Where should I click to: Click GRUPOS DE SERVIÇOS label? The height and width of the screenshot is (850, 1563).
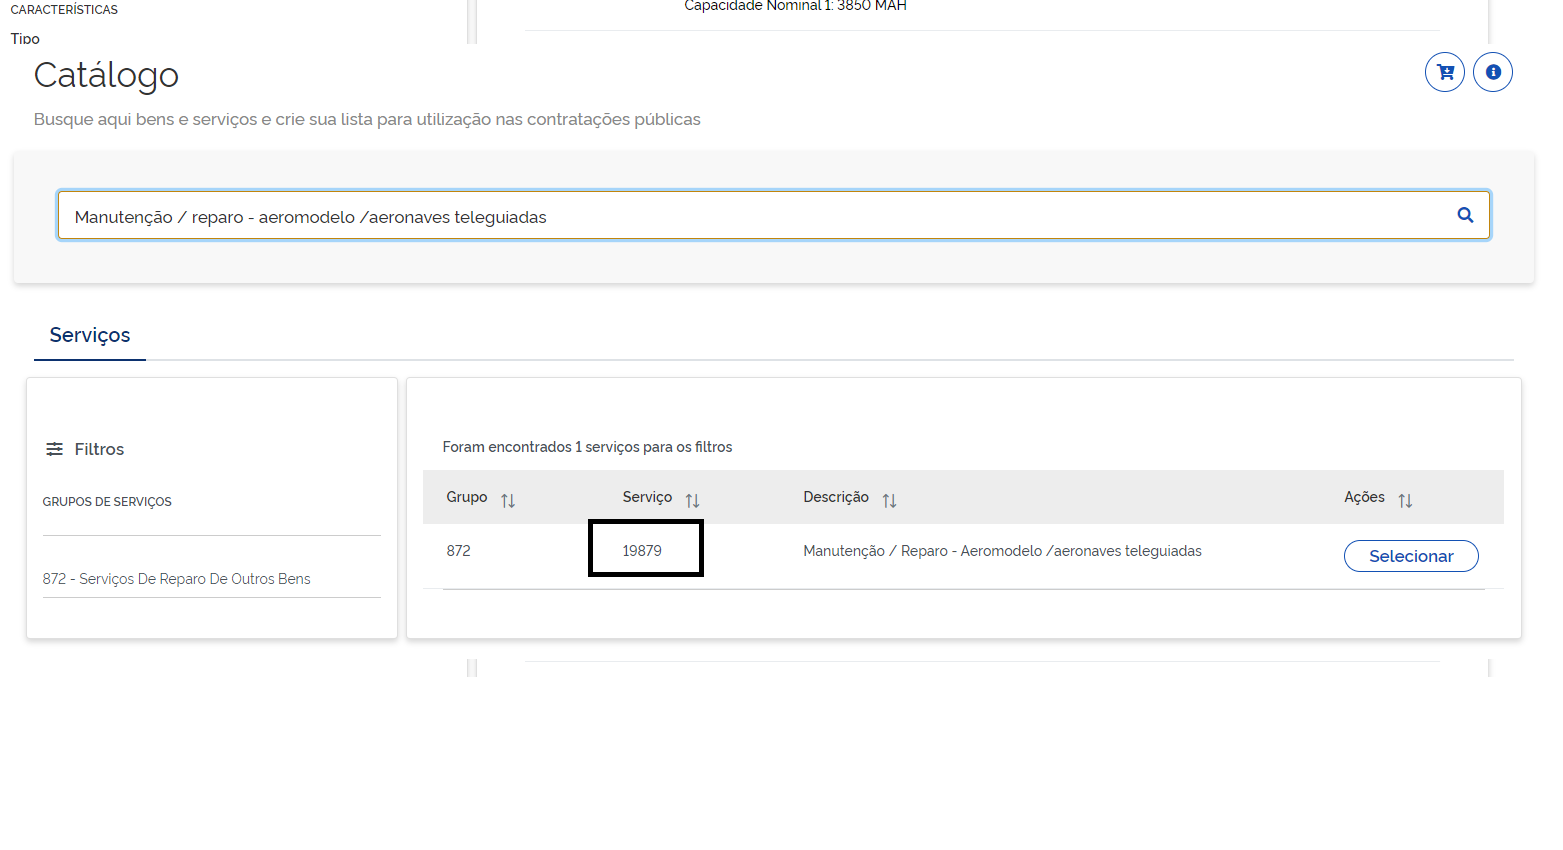pyautogui.click(x=107, y=502)
